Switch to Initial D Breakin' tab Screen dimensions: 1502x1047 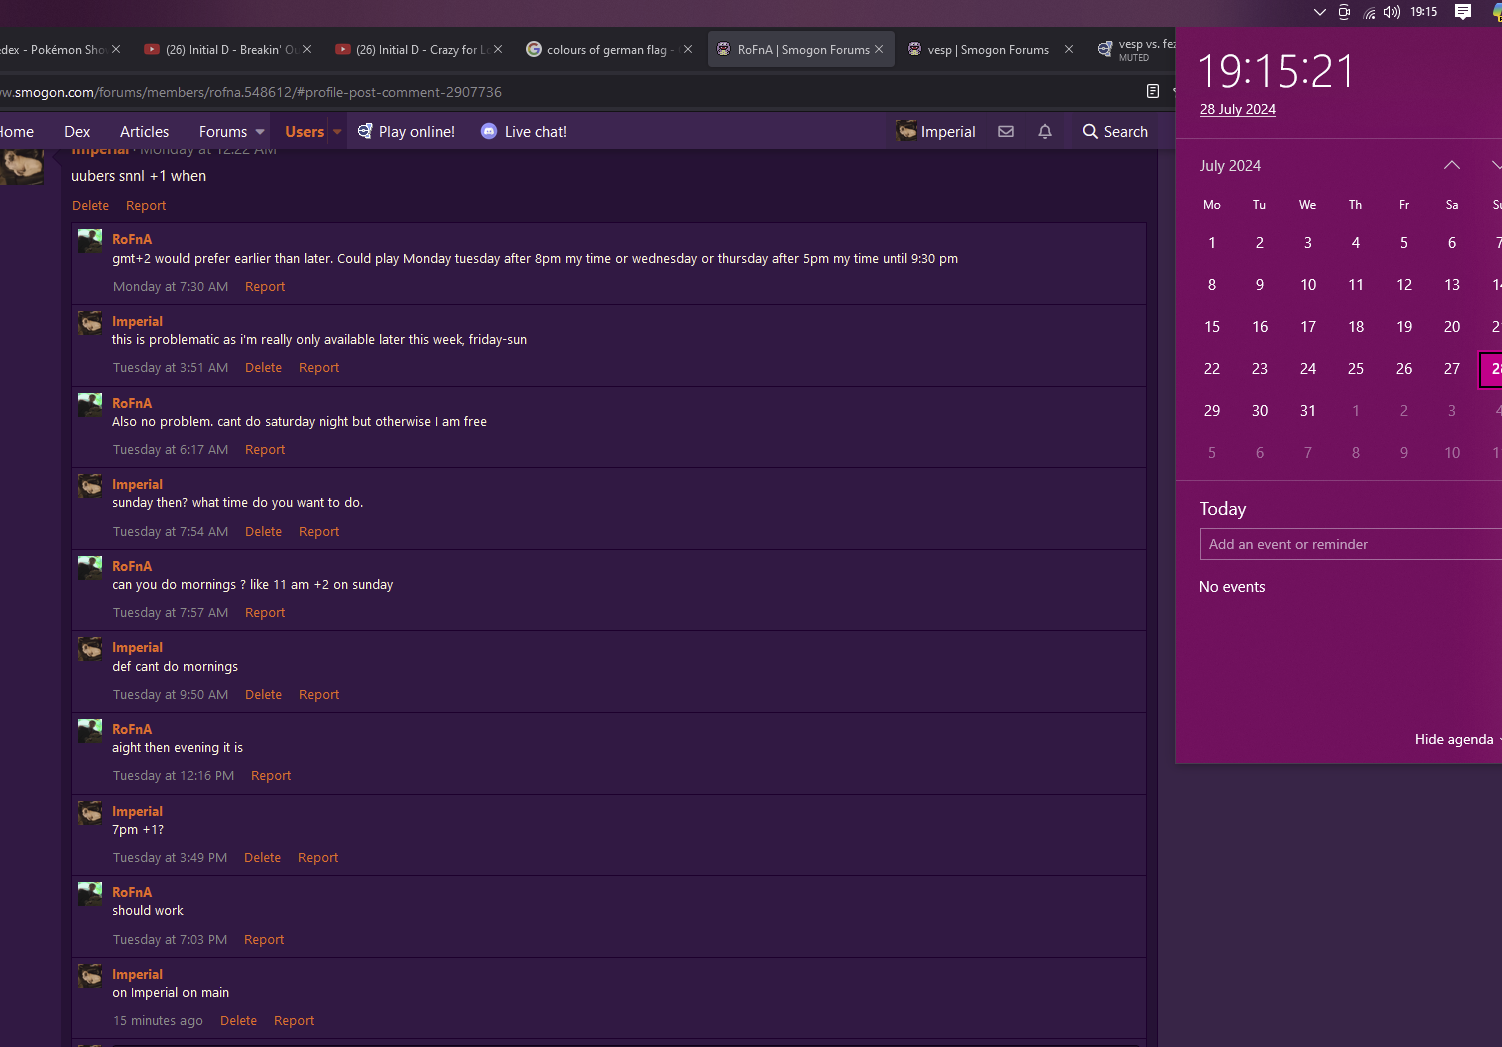230,49
